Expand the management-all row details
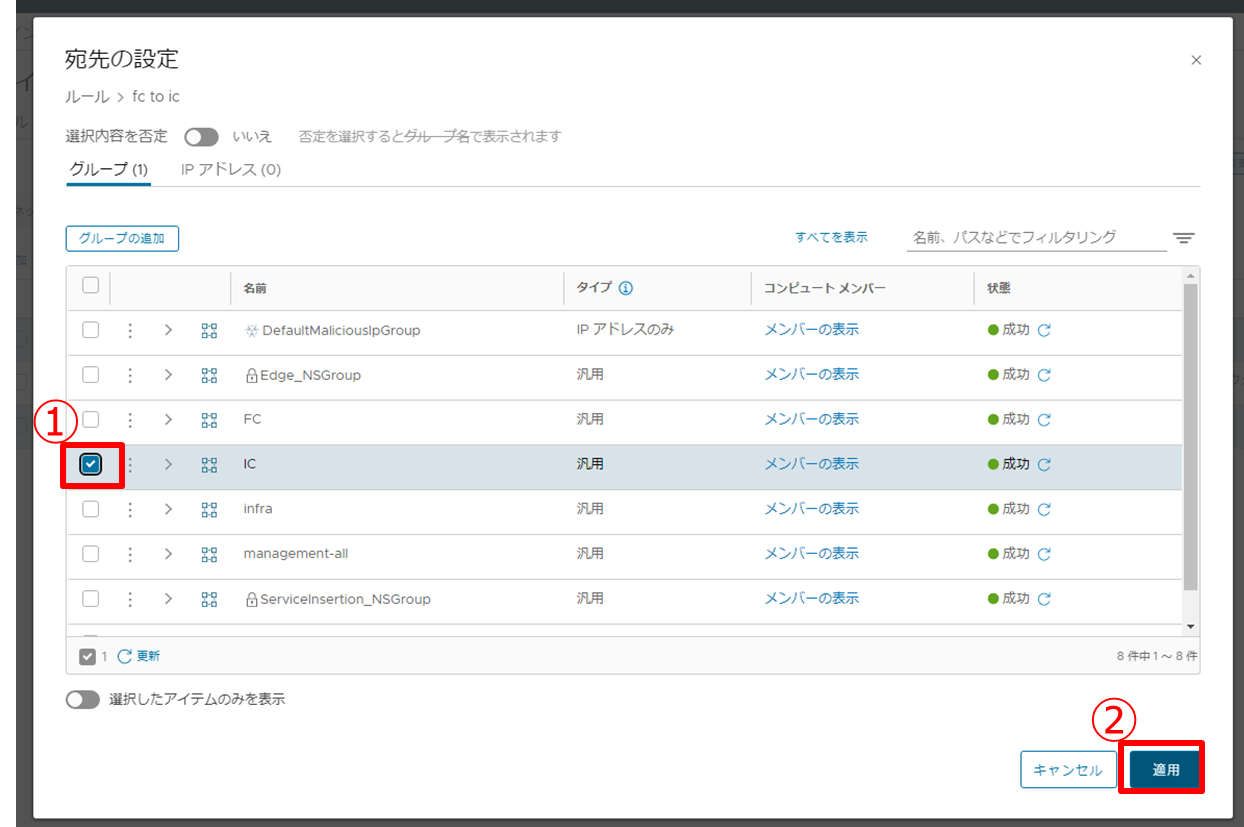This screenshot has height=827, width=1244. point(168,554)
